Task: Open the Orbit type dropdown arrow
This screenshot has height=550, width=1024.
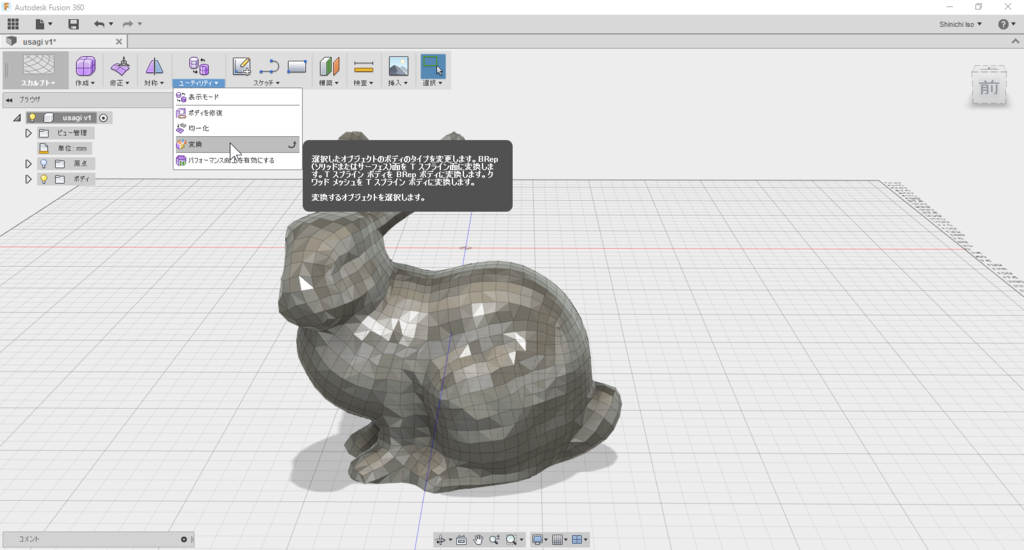Action: pos(450,540)
